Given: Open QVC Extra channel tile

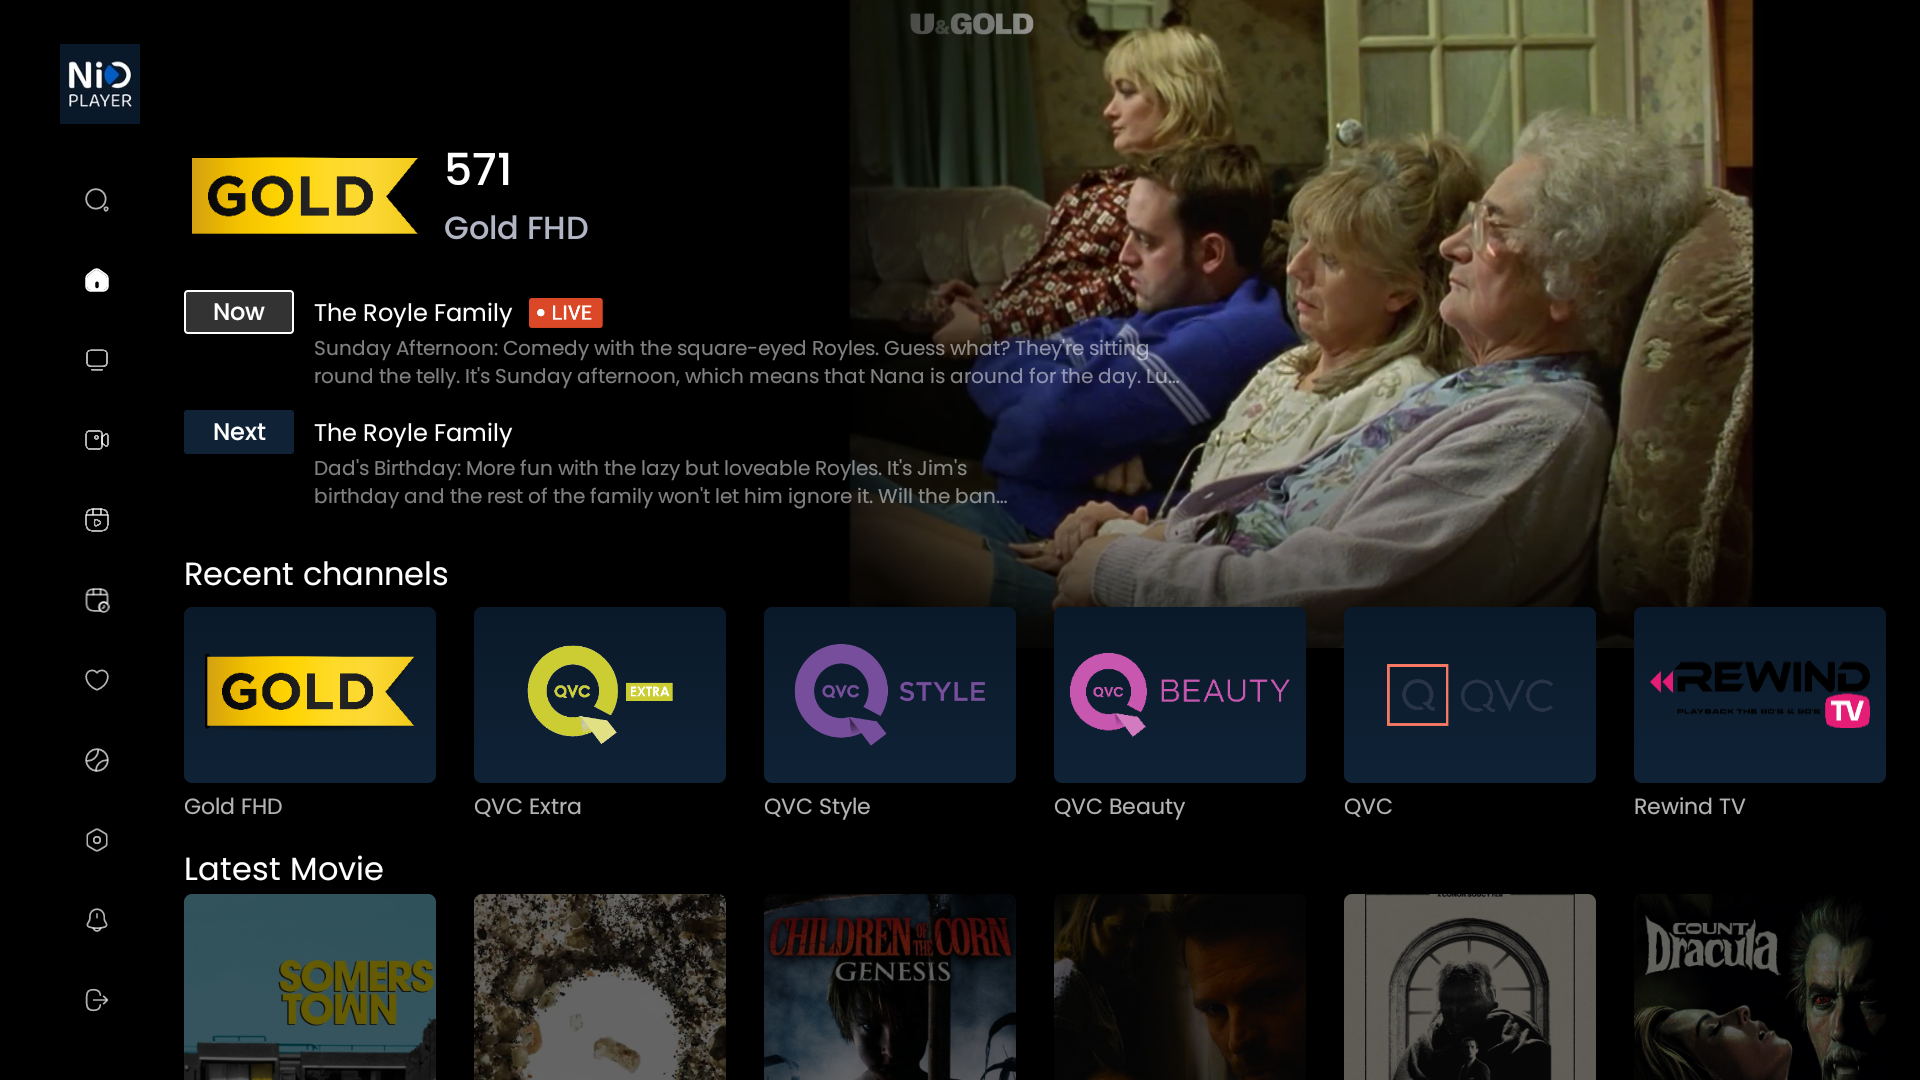Looking at the screenshot, I should pyautogui.click(x=600, y=695).
